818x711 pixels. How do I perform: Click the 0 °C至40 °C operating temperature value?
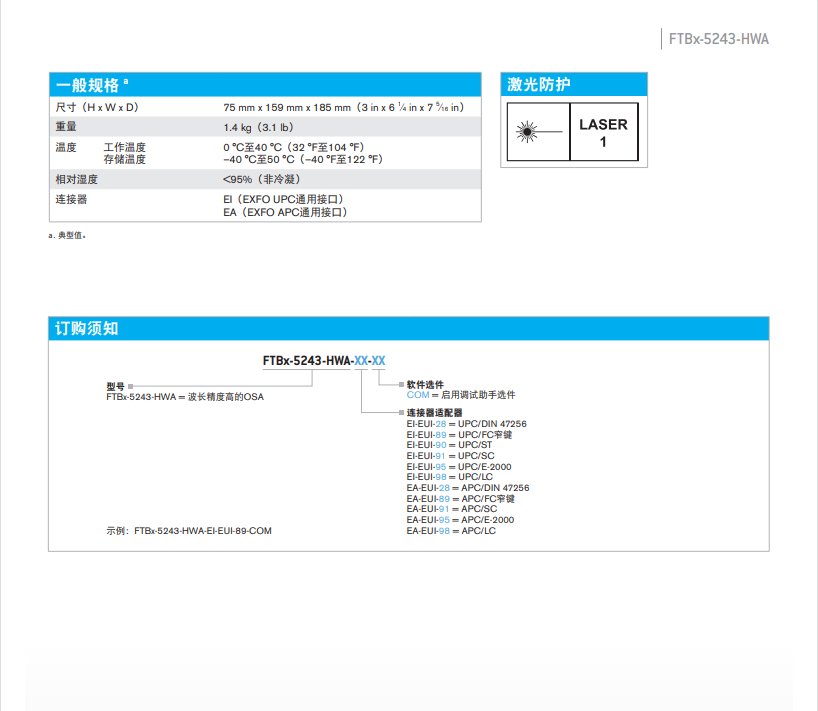point(294,147)
